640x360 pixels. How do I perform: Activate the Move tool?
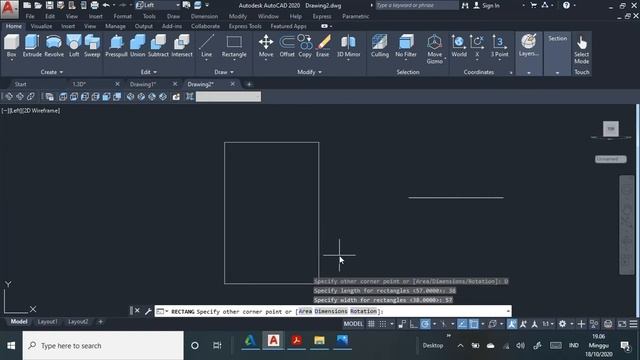click(x=266, y=46)
